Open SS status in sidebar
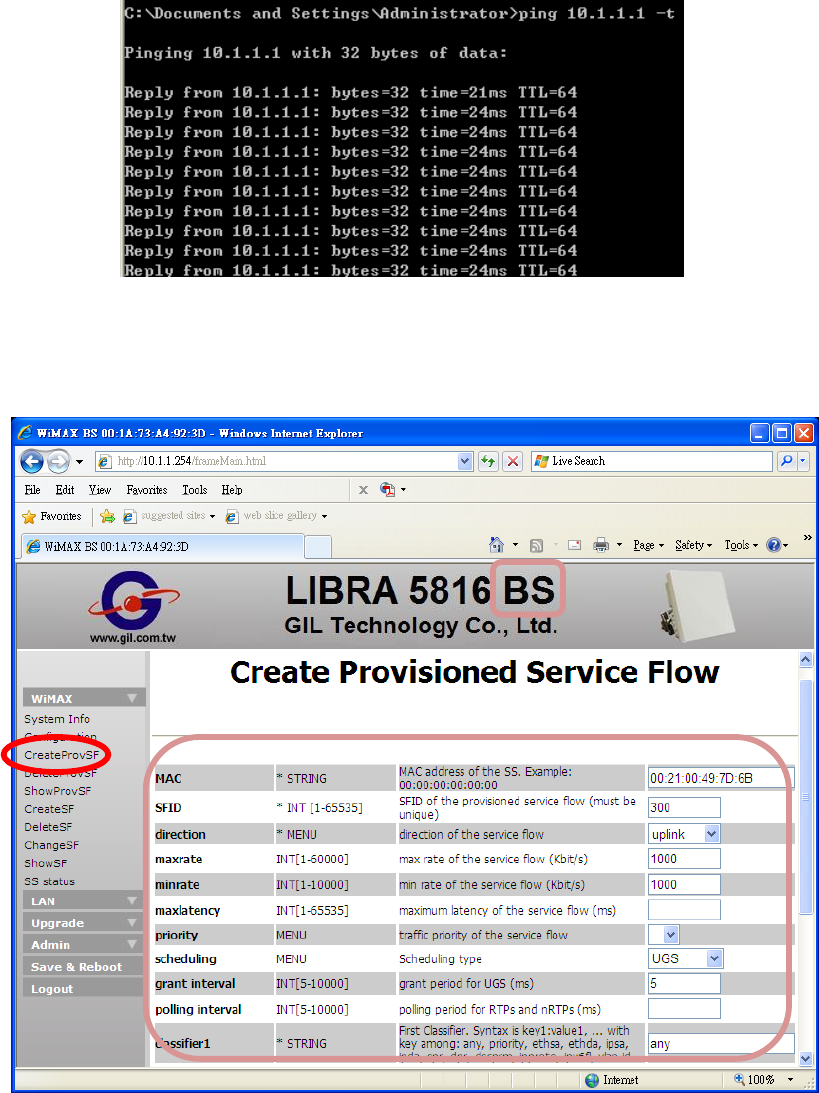The width and height of the screenshot is (819, 1093). tap(49, 881)
